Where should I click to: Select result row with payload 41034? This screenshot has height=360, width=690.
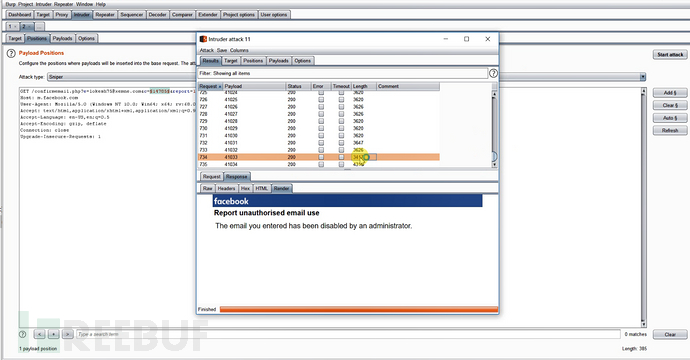click(x=319, y=164)
